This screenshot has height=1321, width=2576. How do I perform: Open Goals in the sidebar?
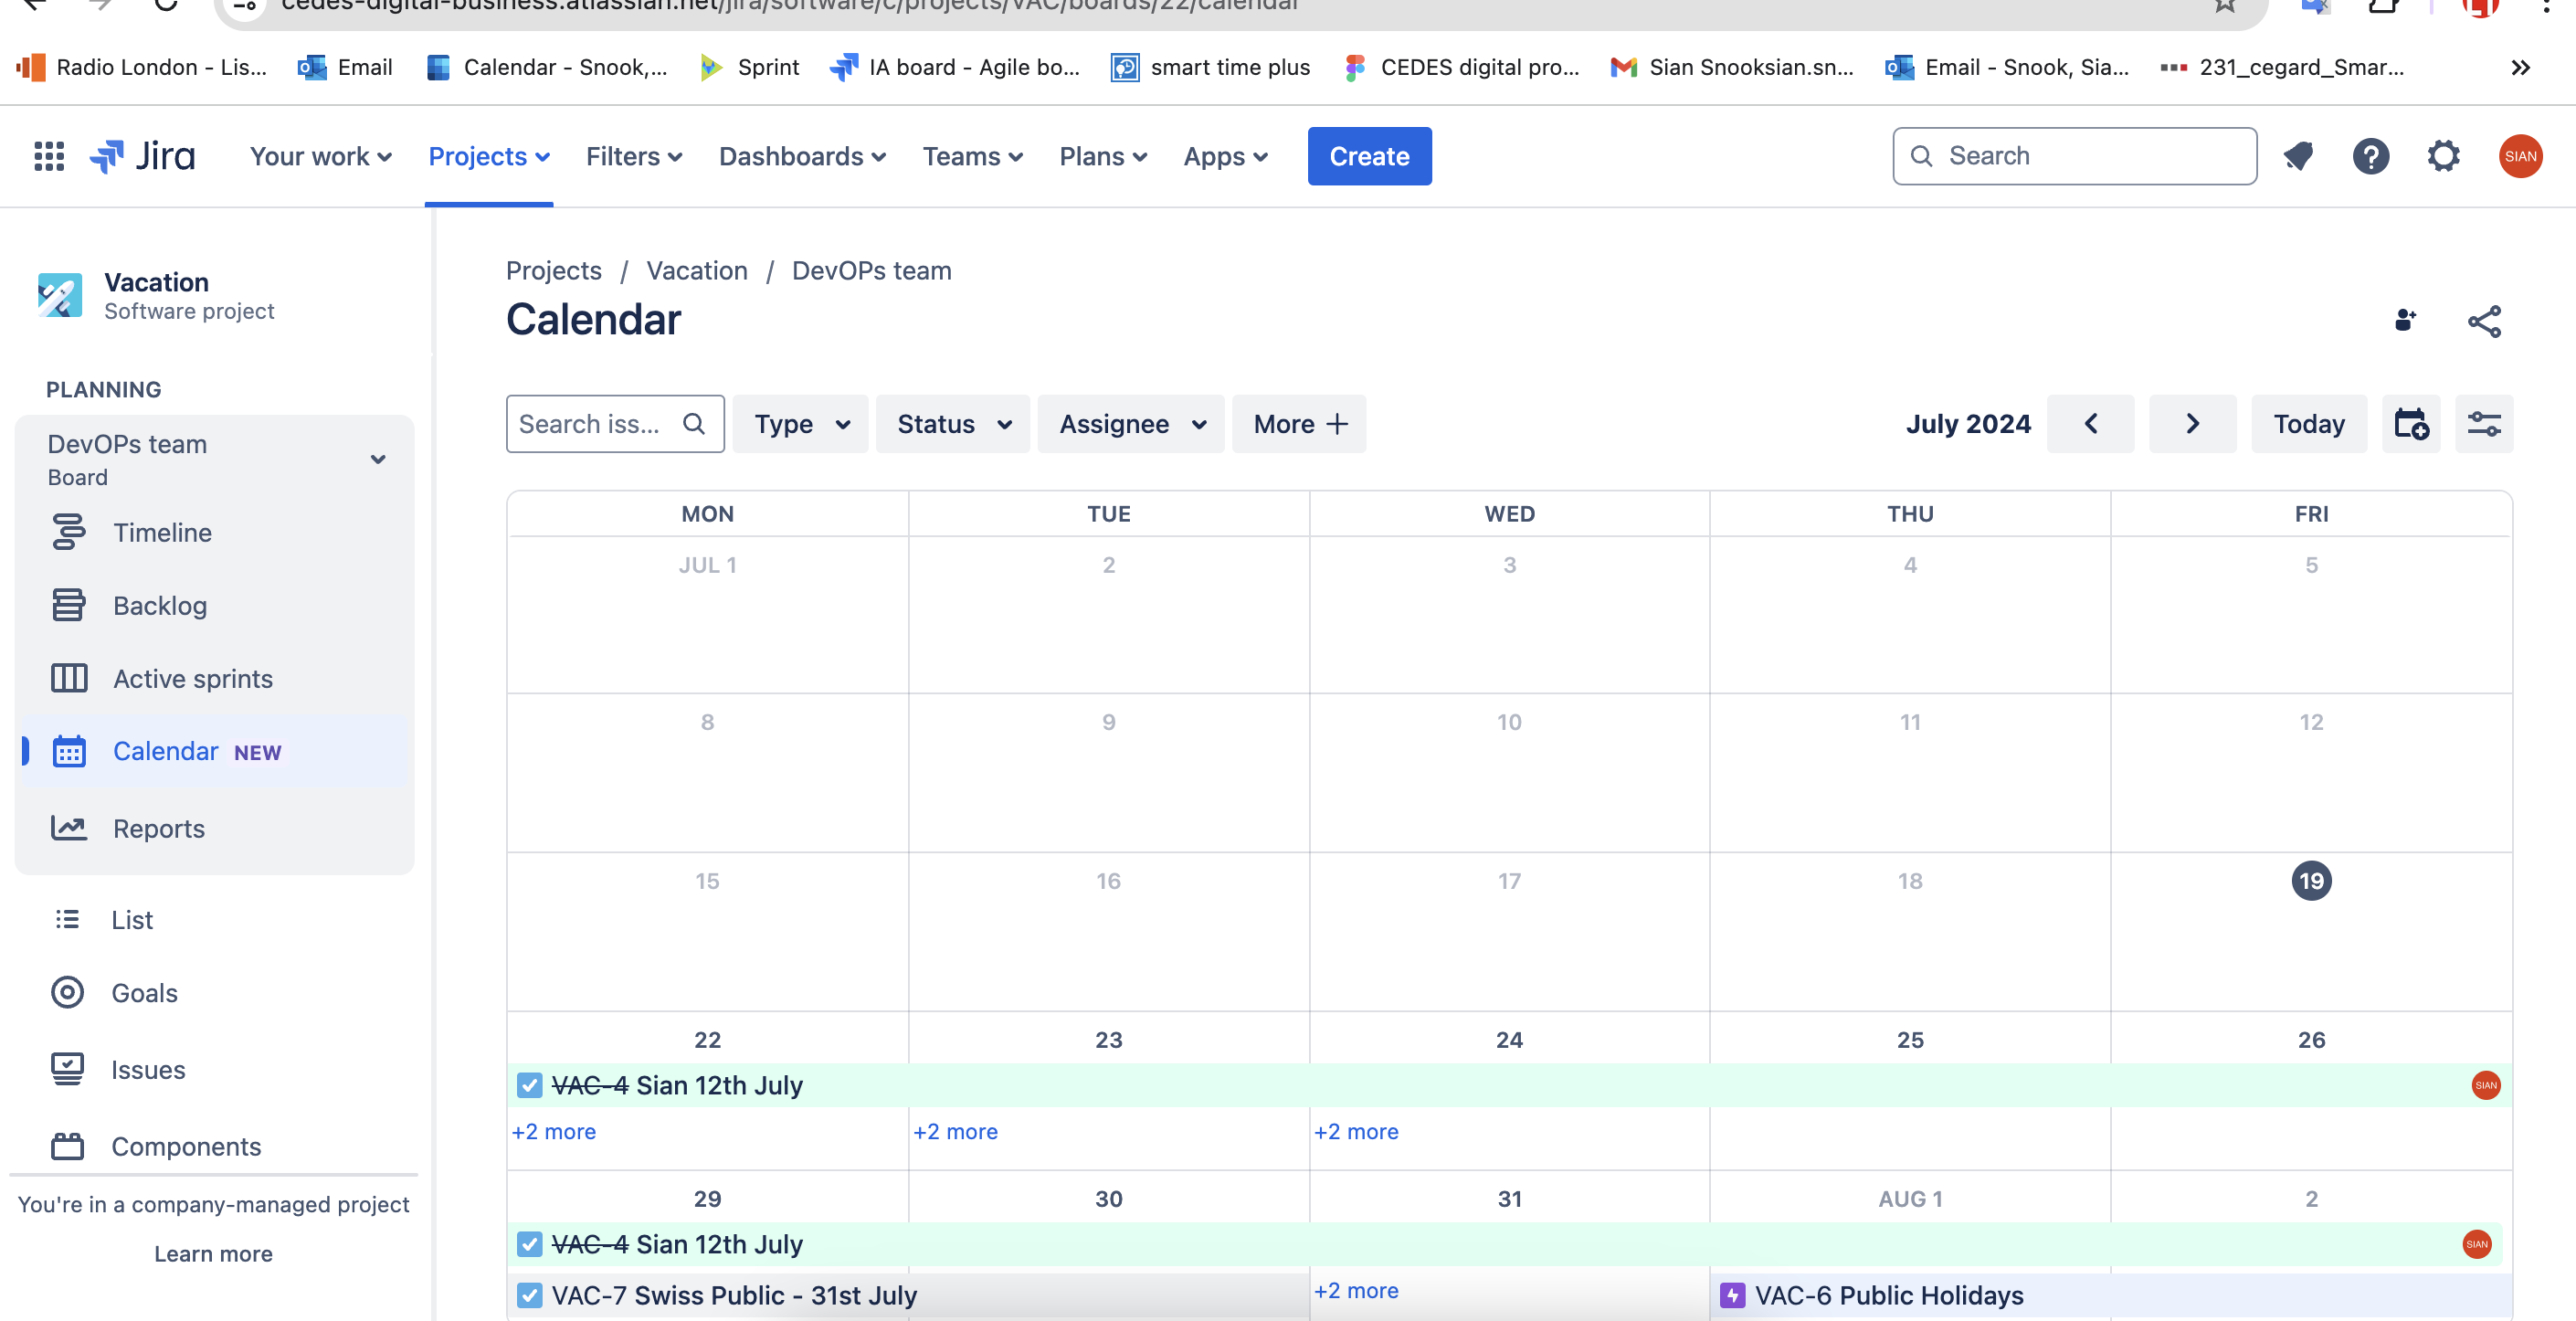pos(214,992)
